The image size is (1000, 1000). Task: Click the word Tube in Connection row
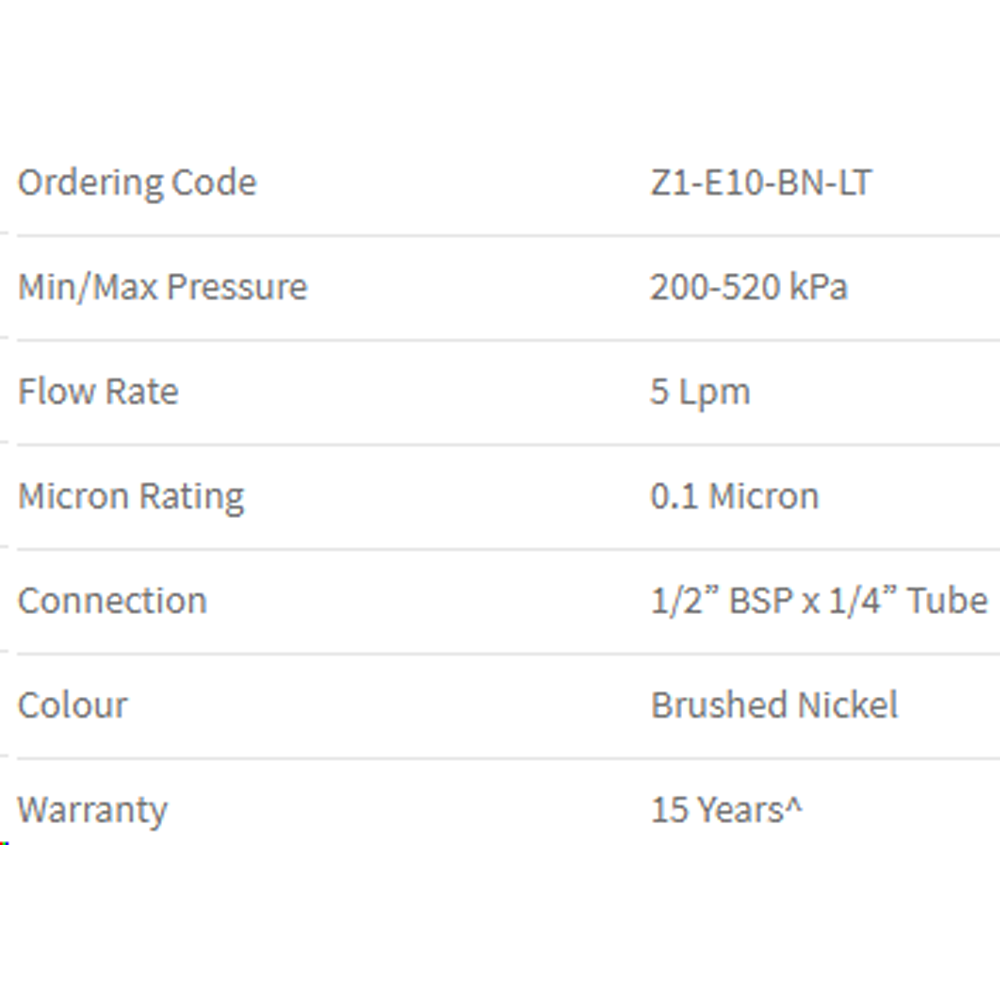(x=947, y=601)
